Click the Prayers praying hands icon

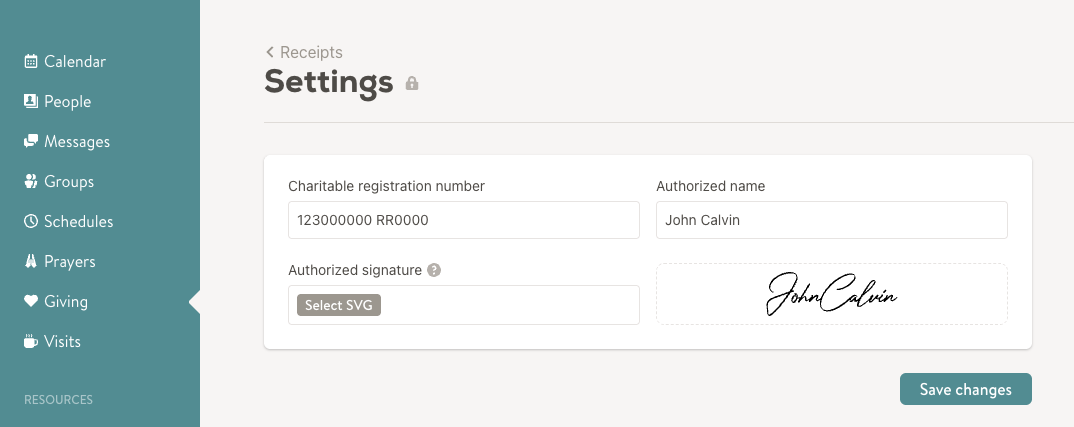point(31,262)
